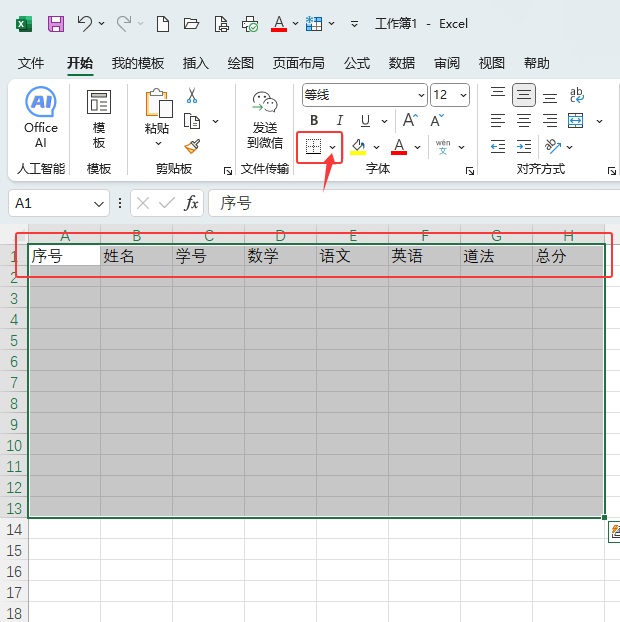Viewport: 620px width, 622px height.
Task: Expand the ribbon font color dropdown arrow
Action: tap(417, 148)
